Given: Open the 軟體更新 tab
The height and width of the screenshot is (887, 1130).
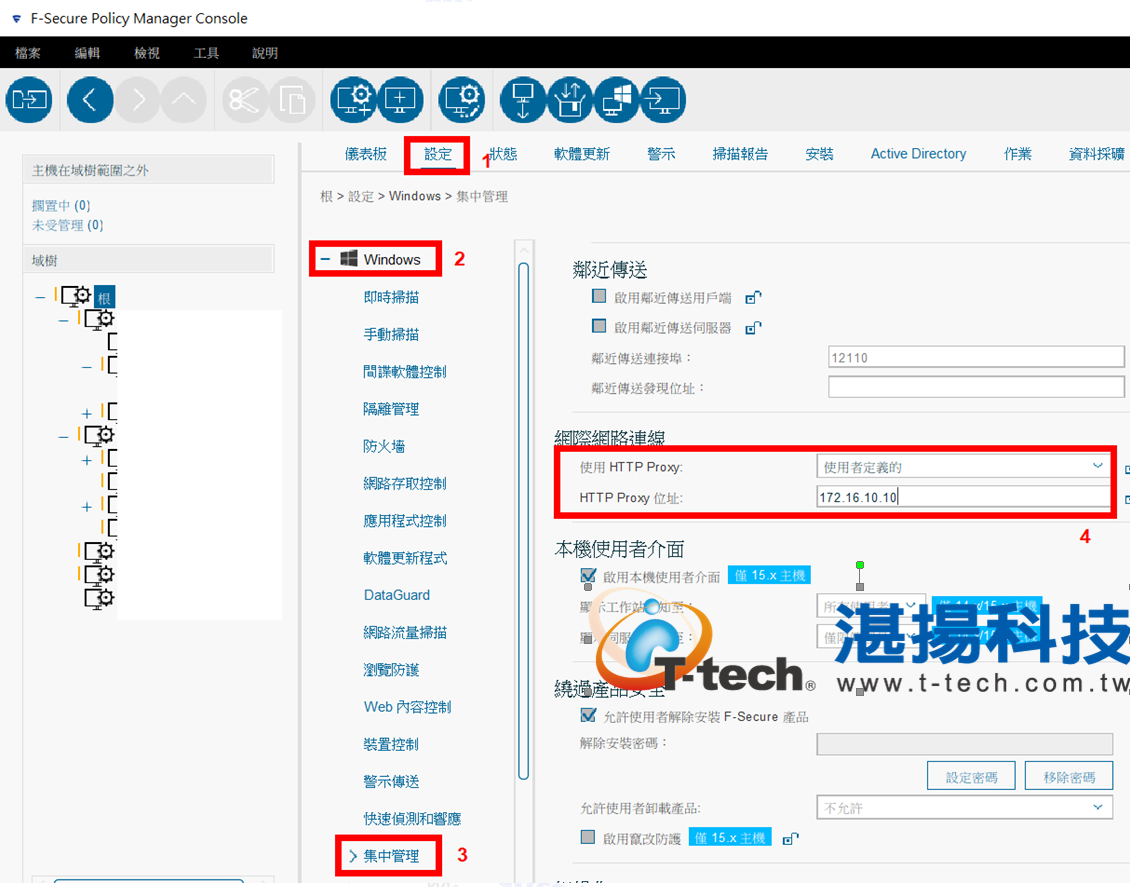Looking at the screenshot, I should pos(582,153).
